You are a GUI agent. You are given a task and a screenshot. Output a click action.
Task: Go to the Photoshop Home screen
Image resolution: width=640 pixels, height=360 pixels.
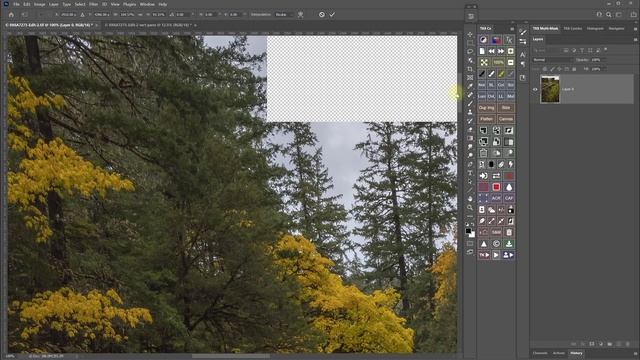(11, 15)
